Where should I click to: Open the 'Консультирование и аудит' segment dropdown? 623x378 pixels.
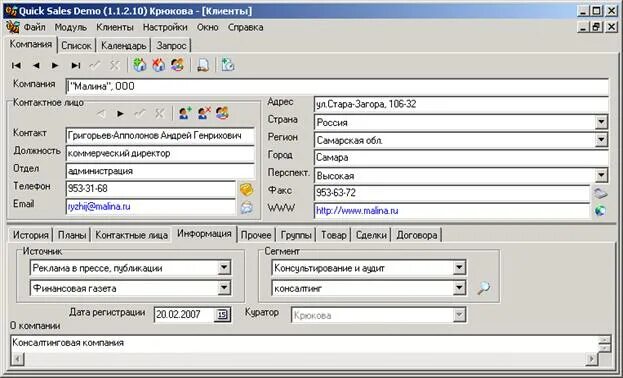(459, 268)
